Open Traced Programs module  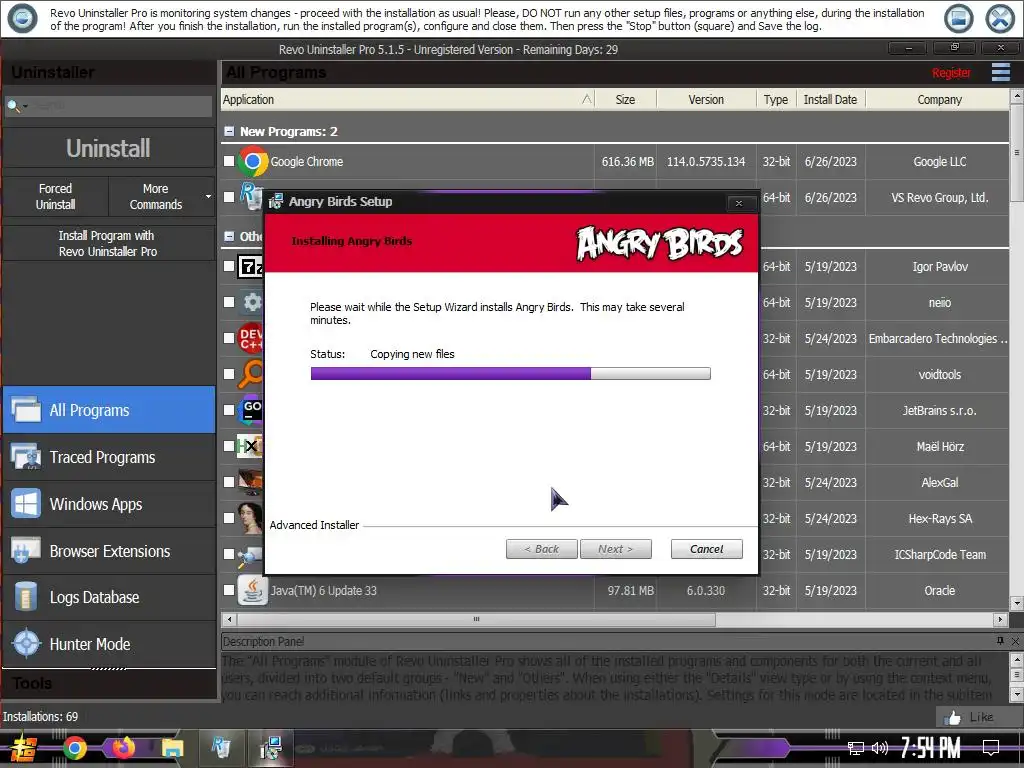pos(108,456)
